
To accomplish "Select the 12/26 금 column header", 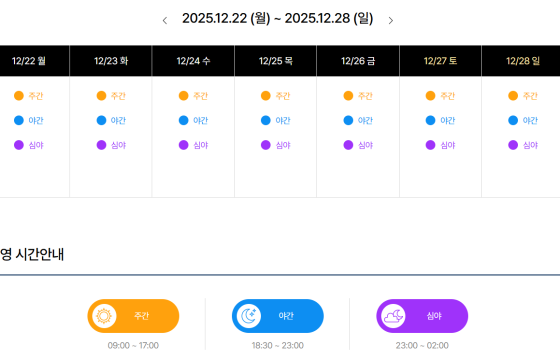I will pos(358,61).
